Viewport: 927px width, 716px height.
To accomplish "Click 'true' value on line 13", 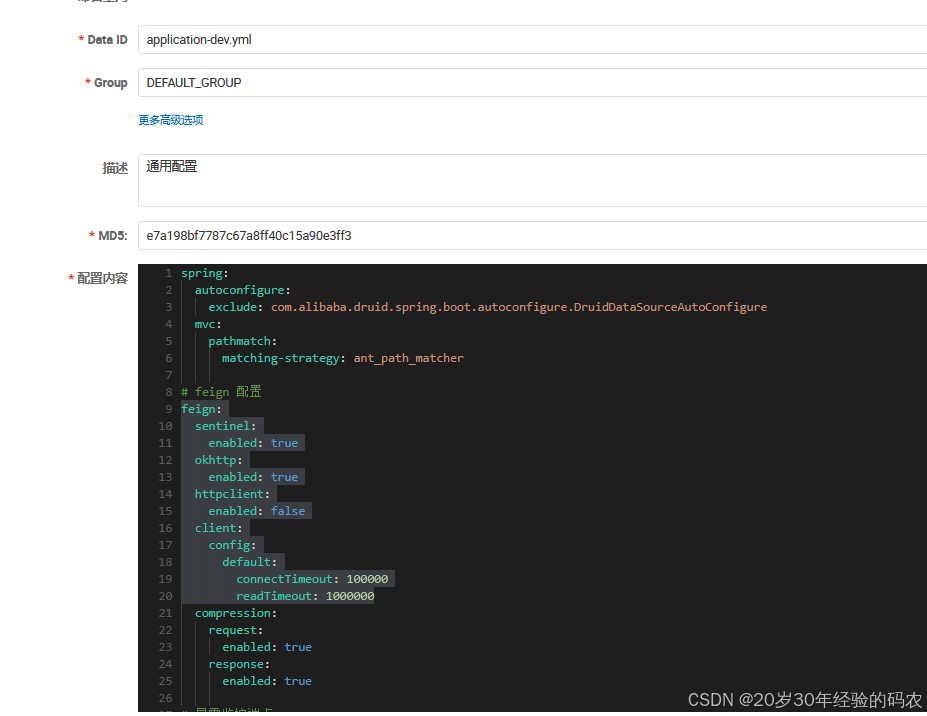I will [x=284, y=477].
